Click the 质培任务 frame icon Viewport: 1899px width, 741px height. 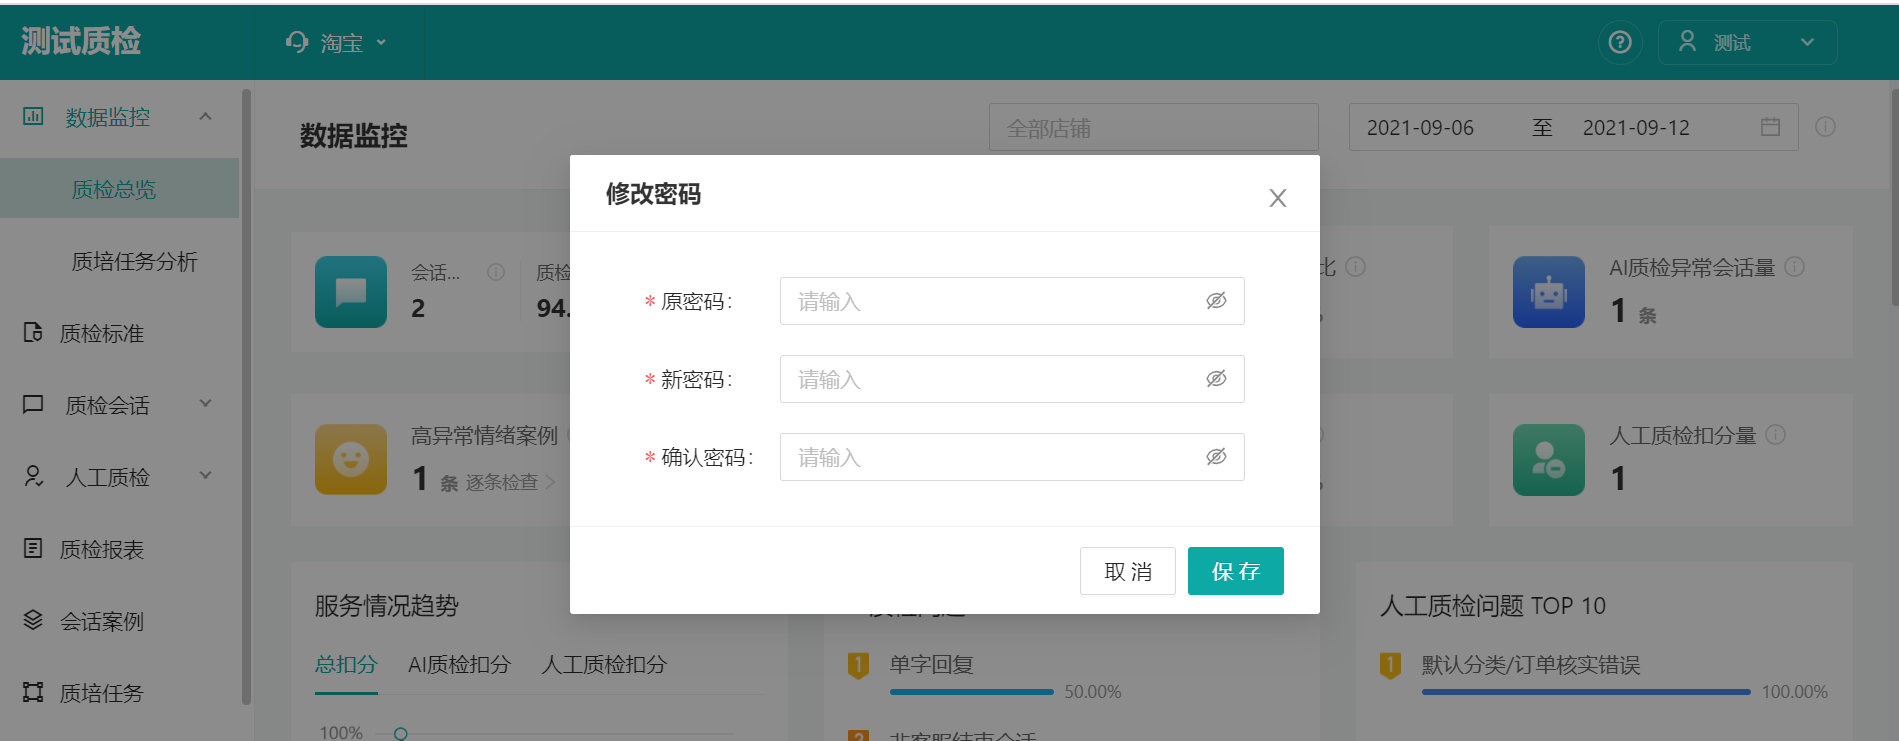(33, 692)
